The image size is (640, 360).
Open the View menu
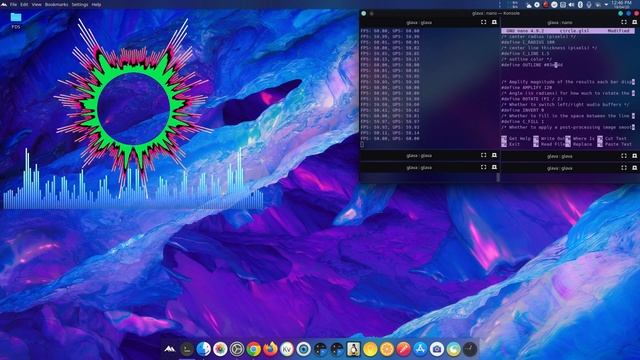37,4
